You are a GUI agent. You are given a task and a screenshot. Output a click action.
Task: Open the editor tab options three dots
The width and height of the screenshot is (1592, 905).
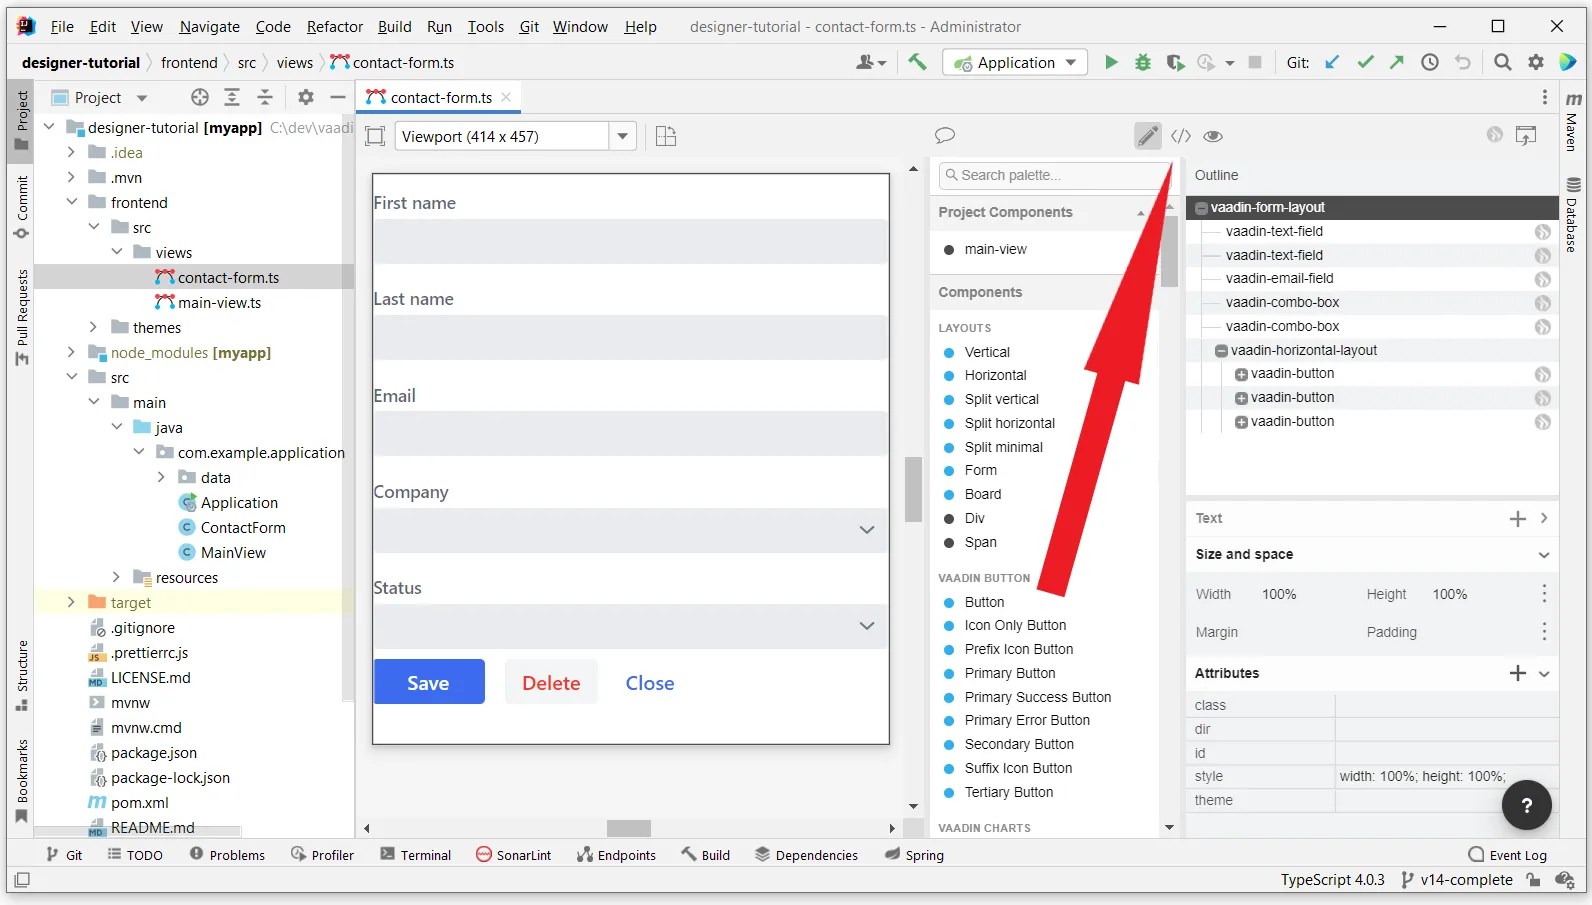point(1544,97)
